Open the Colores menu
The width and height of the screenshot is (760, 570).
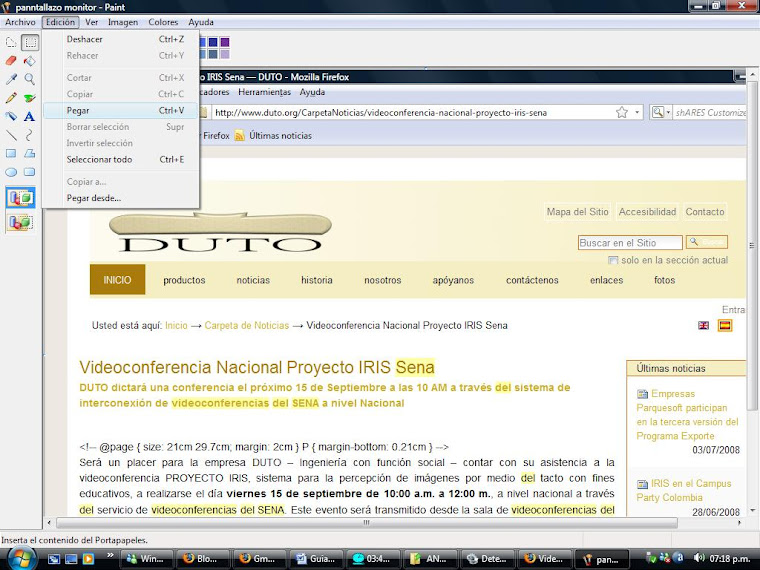[x=163, y=22]
